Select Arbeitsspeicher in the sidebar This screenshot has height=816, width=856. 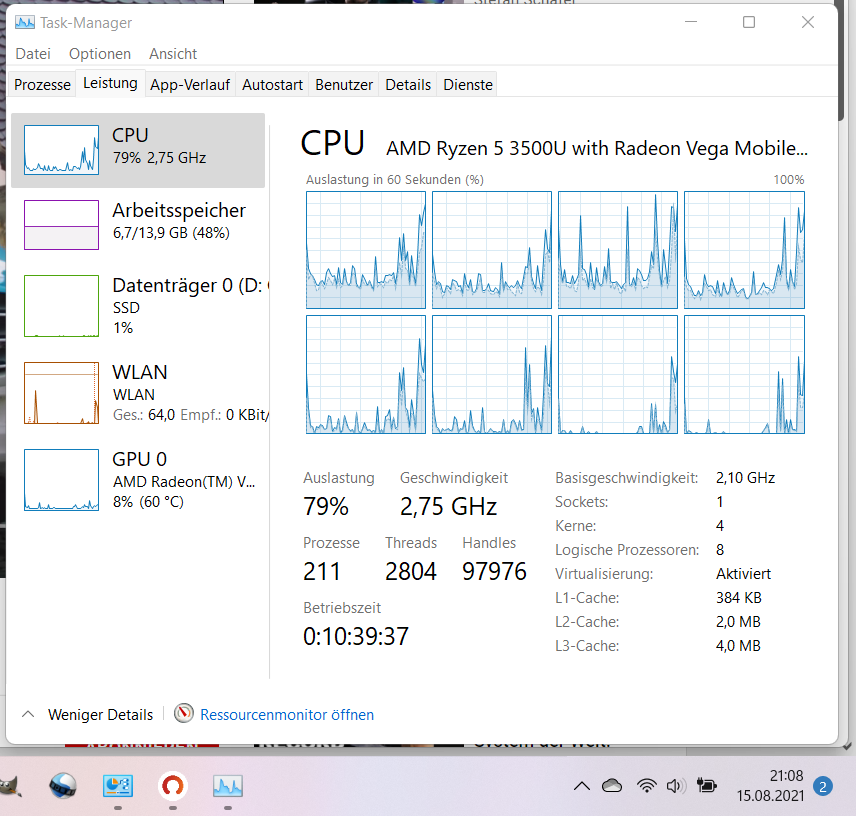tap(138, 224)
